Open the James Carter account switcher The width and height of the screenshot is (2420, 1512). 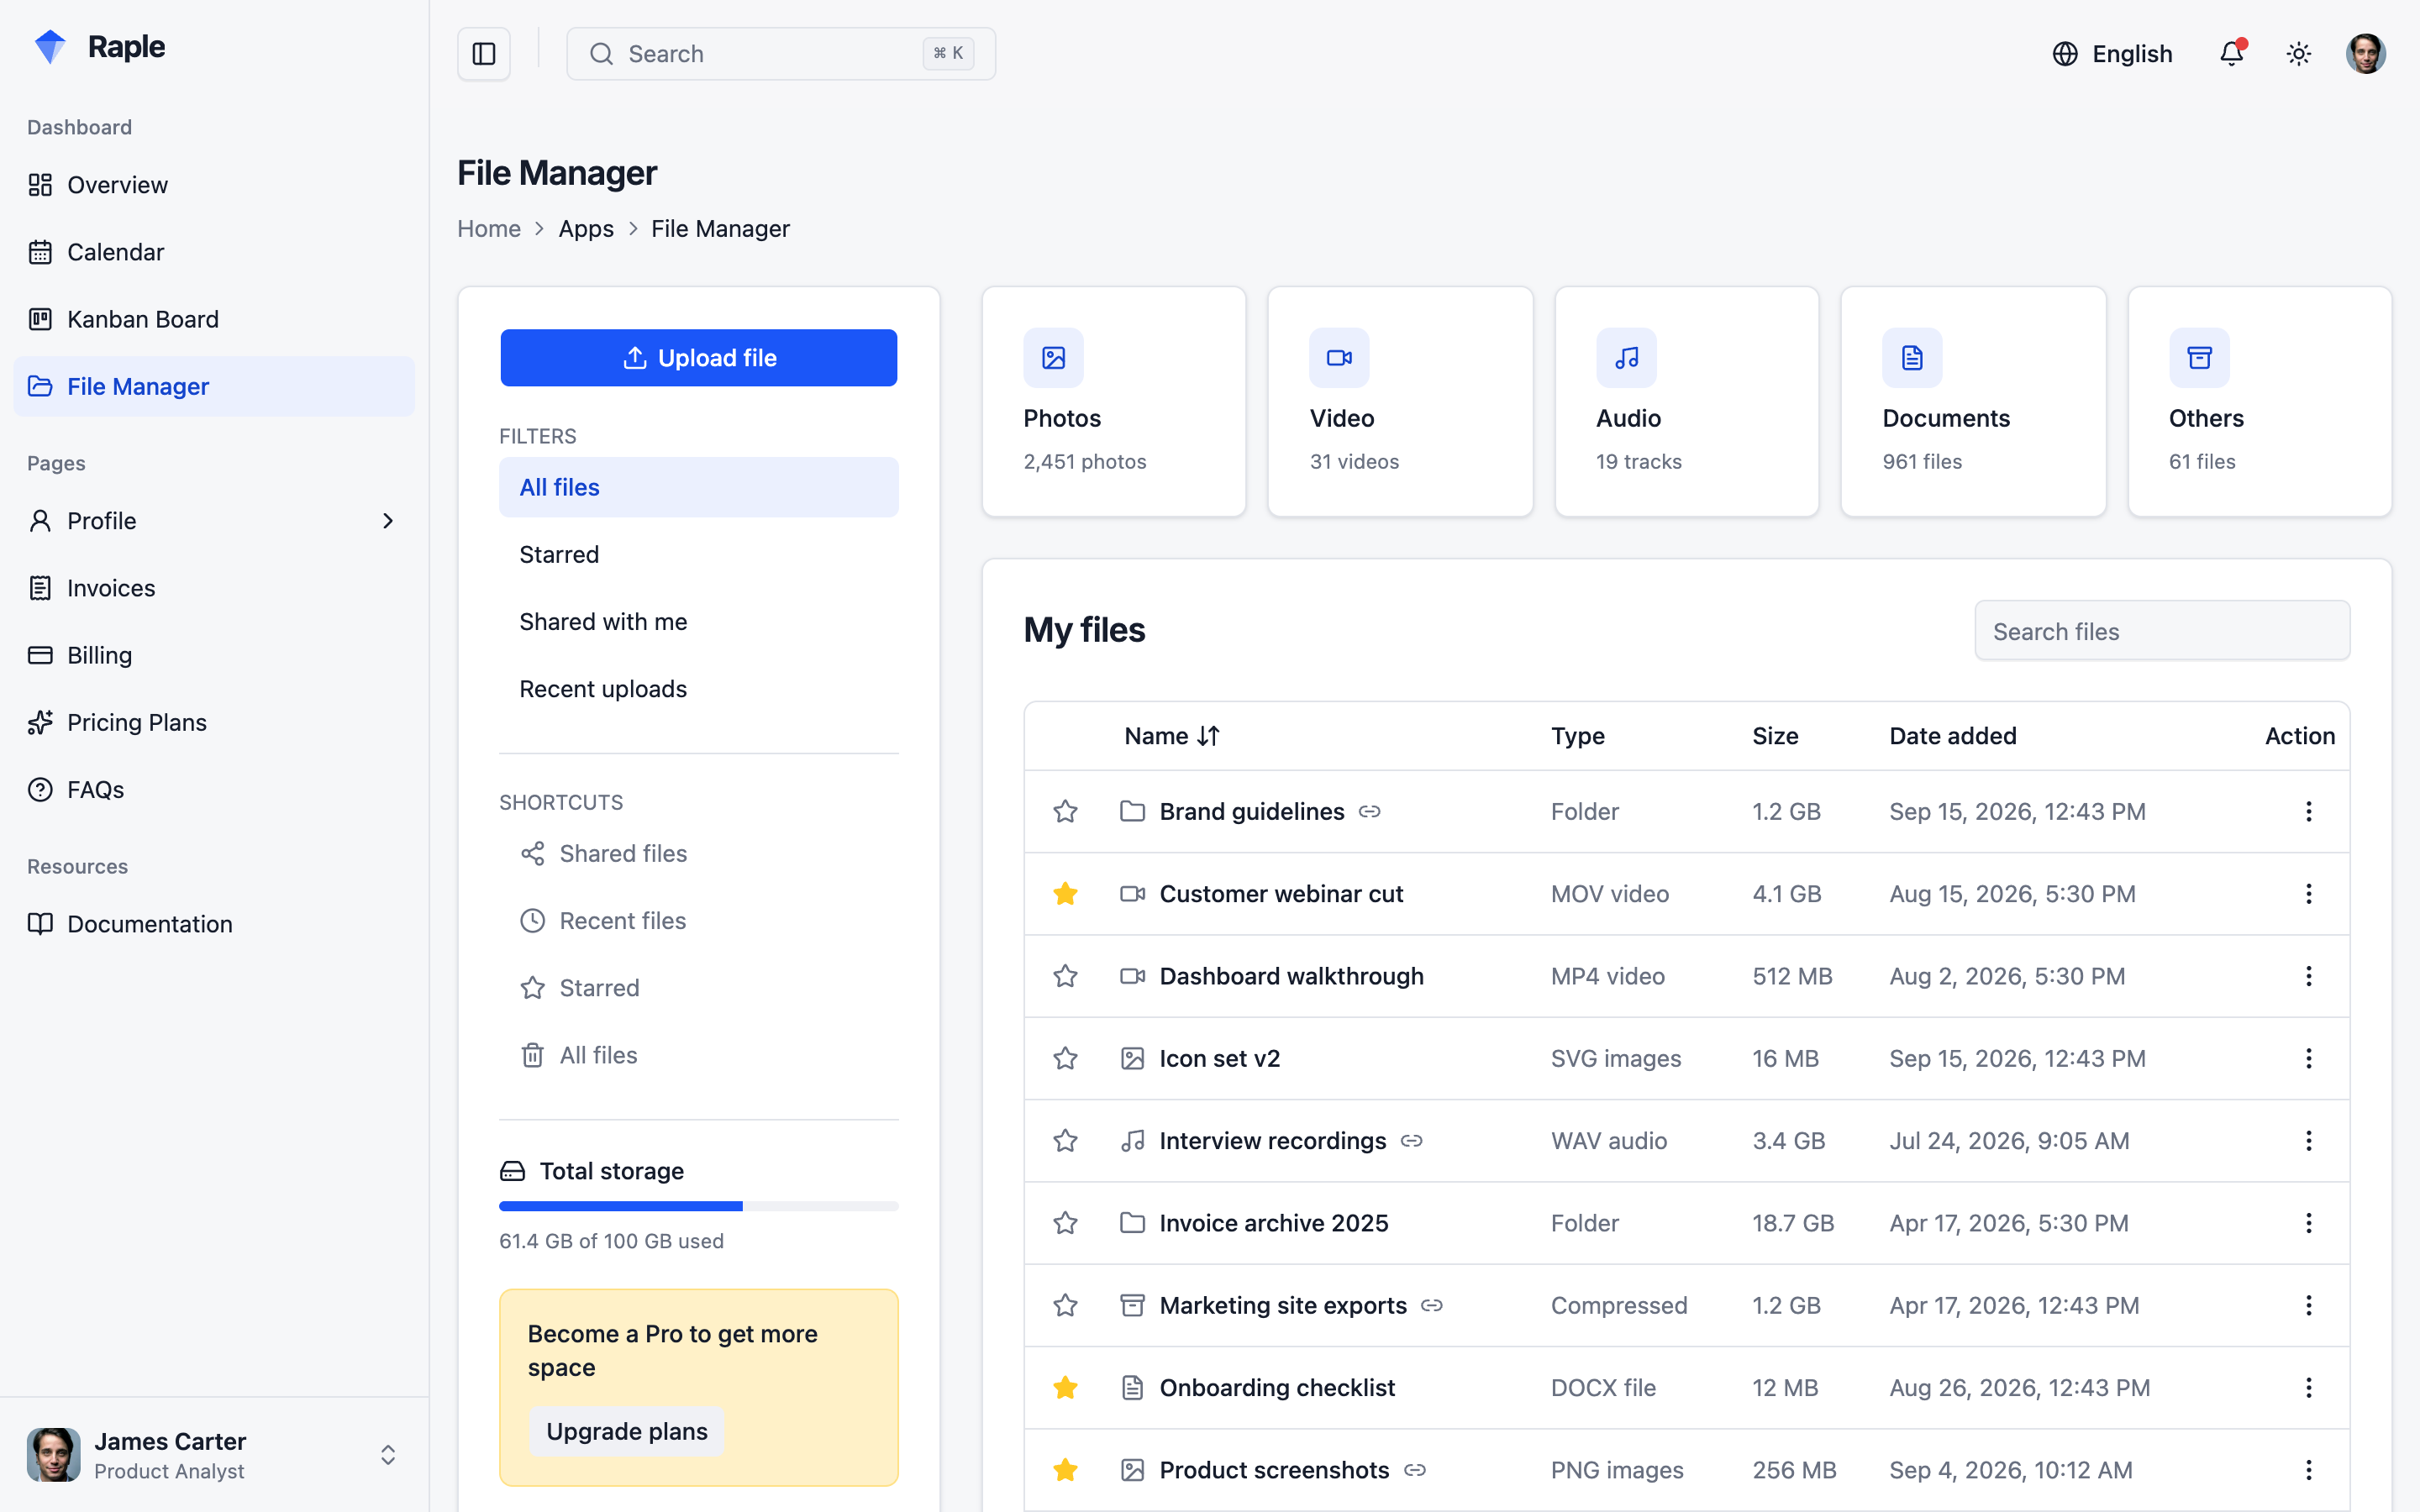[214, 1455]
